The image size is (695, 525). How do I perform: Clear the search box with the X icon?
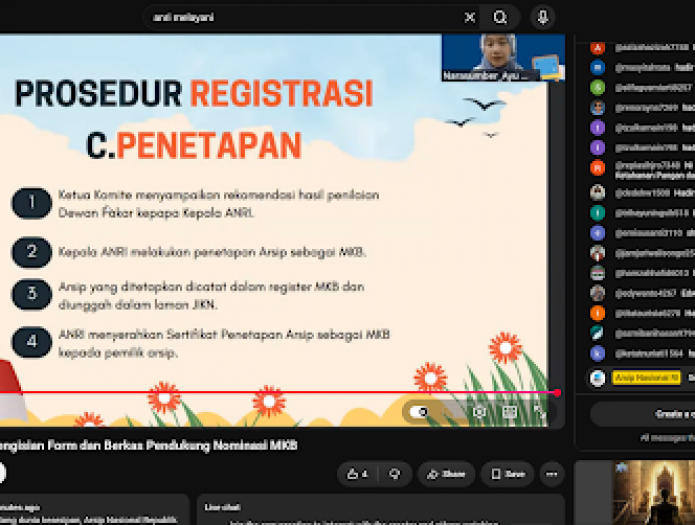(470, 18)
